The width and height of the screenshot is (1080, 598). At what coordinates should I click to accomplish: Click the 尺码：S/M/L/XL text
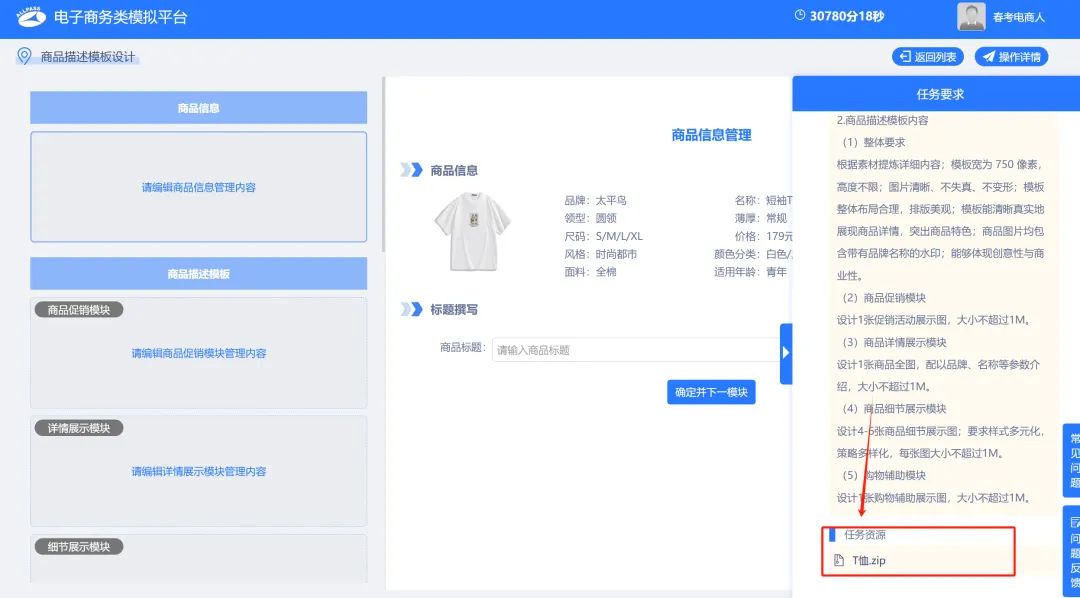[x=603, y=236]
